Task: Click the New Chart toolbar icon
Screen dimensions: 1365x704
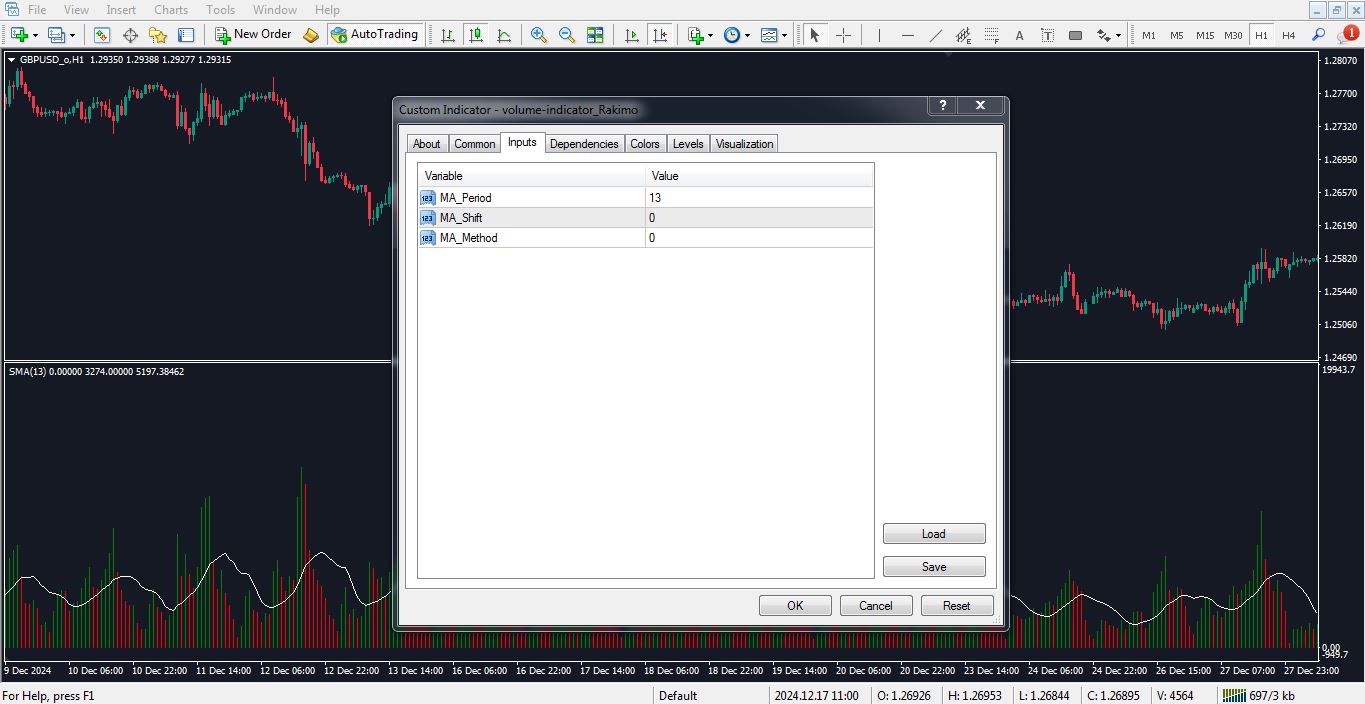Action: click(18, 35)
